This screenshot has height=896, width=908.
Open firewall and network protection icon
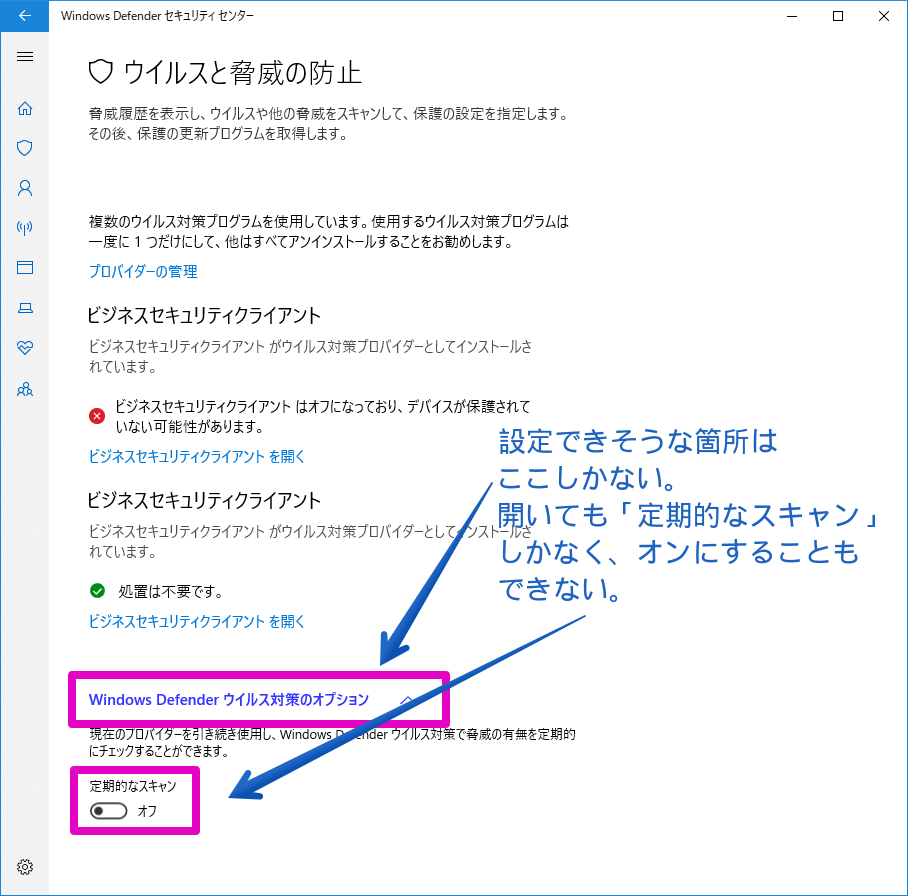pyautogui.click(x=25, y=228)
